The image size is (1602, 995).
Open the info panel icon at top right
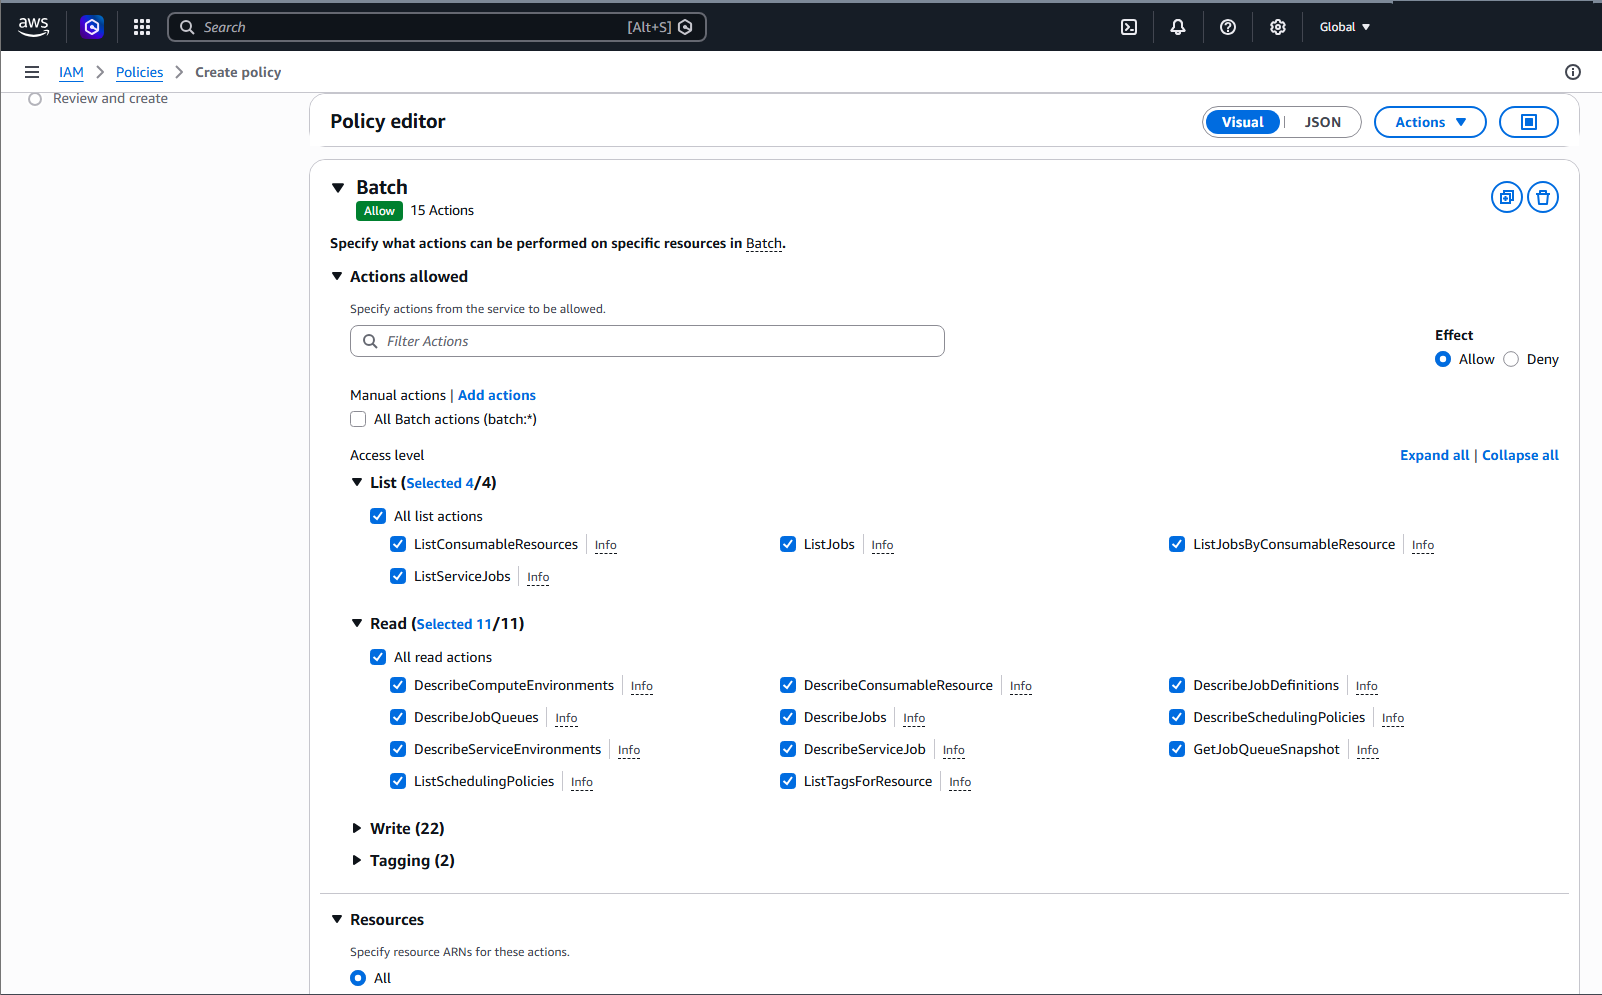(x=1573, y=72)
